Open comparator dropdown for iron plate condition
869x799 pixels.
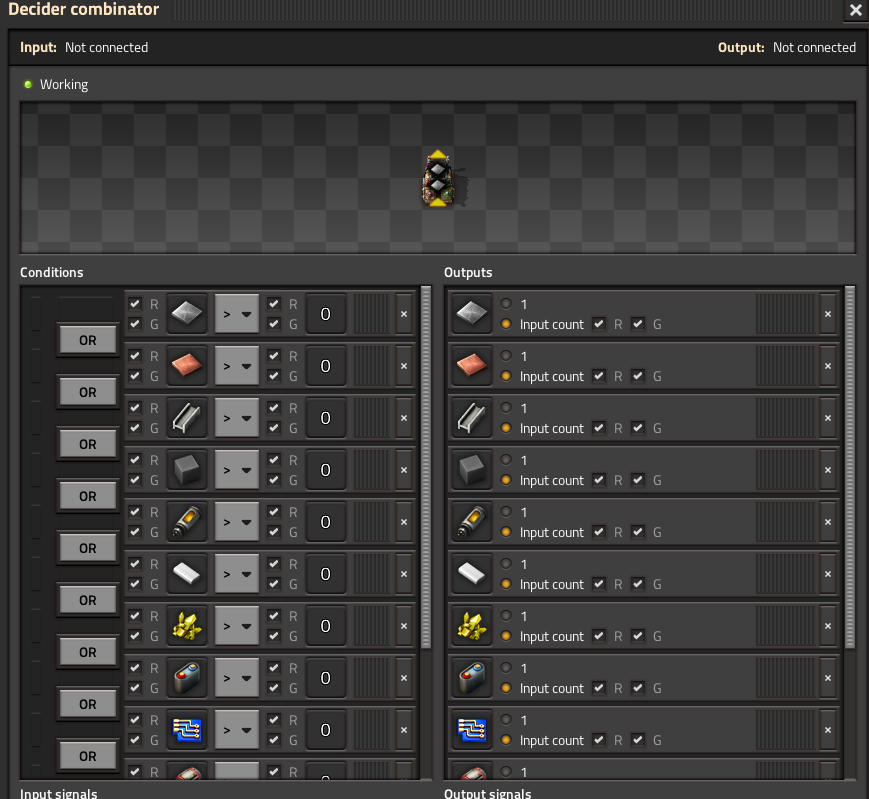coord(237,314)
